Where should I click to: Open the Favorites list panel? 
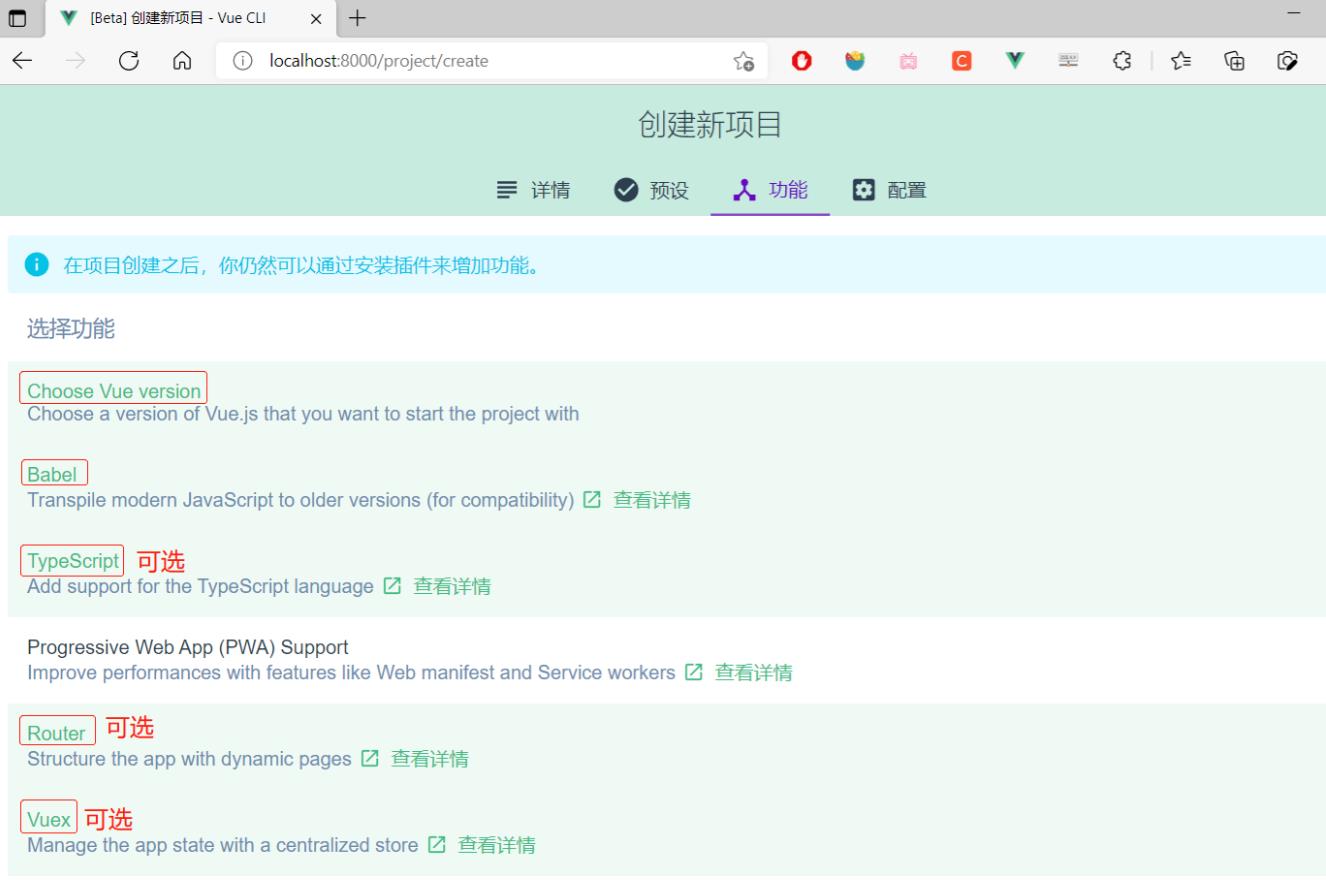tap(1183, 62)
